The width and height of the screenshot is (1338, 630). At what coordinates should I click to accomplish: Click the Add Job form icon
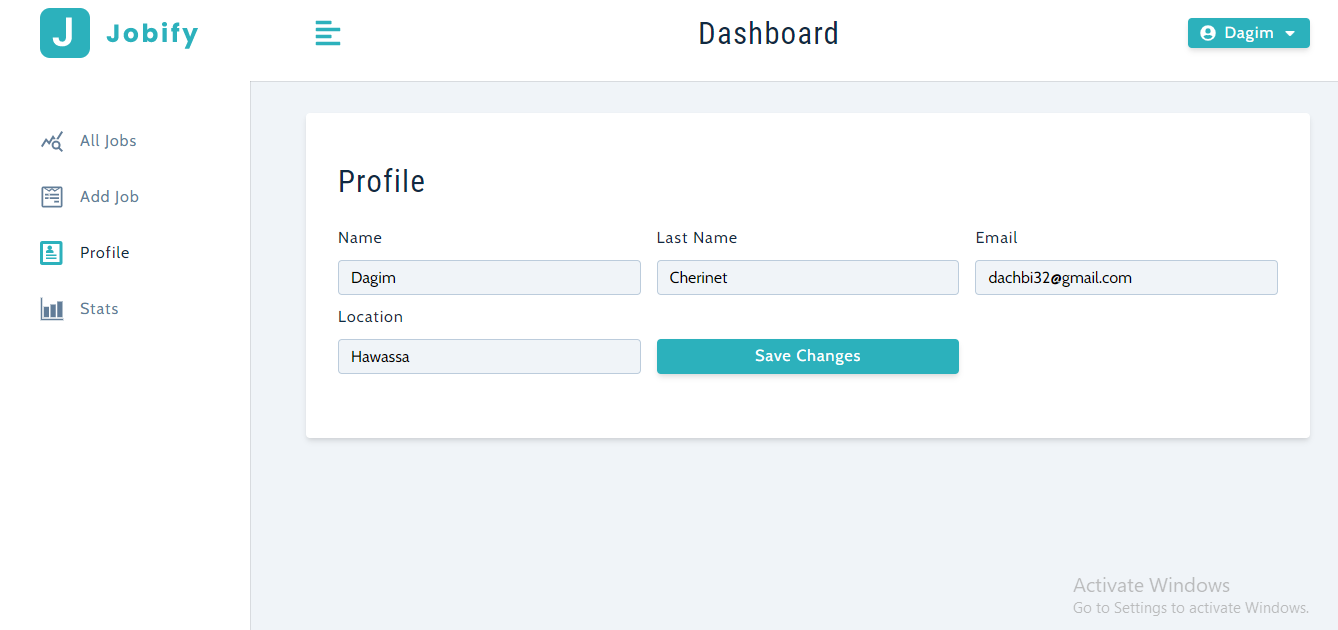click(51, 196)
